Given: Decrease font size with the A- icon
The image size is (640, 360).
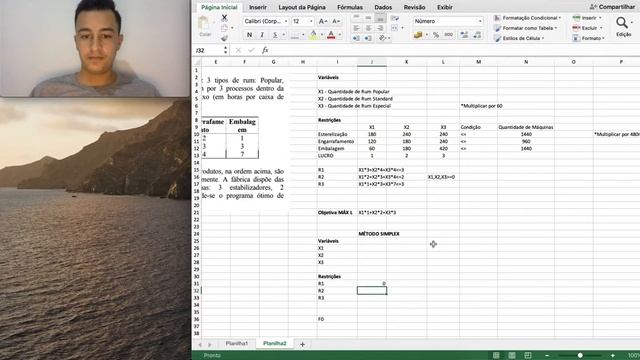Looking at the screenshot, I should [x=336, y=21].
